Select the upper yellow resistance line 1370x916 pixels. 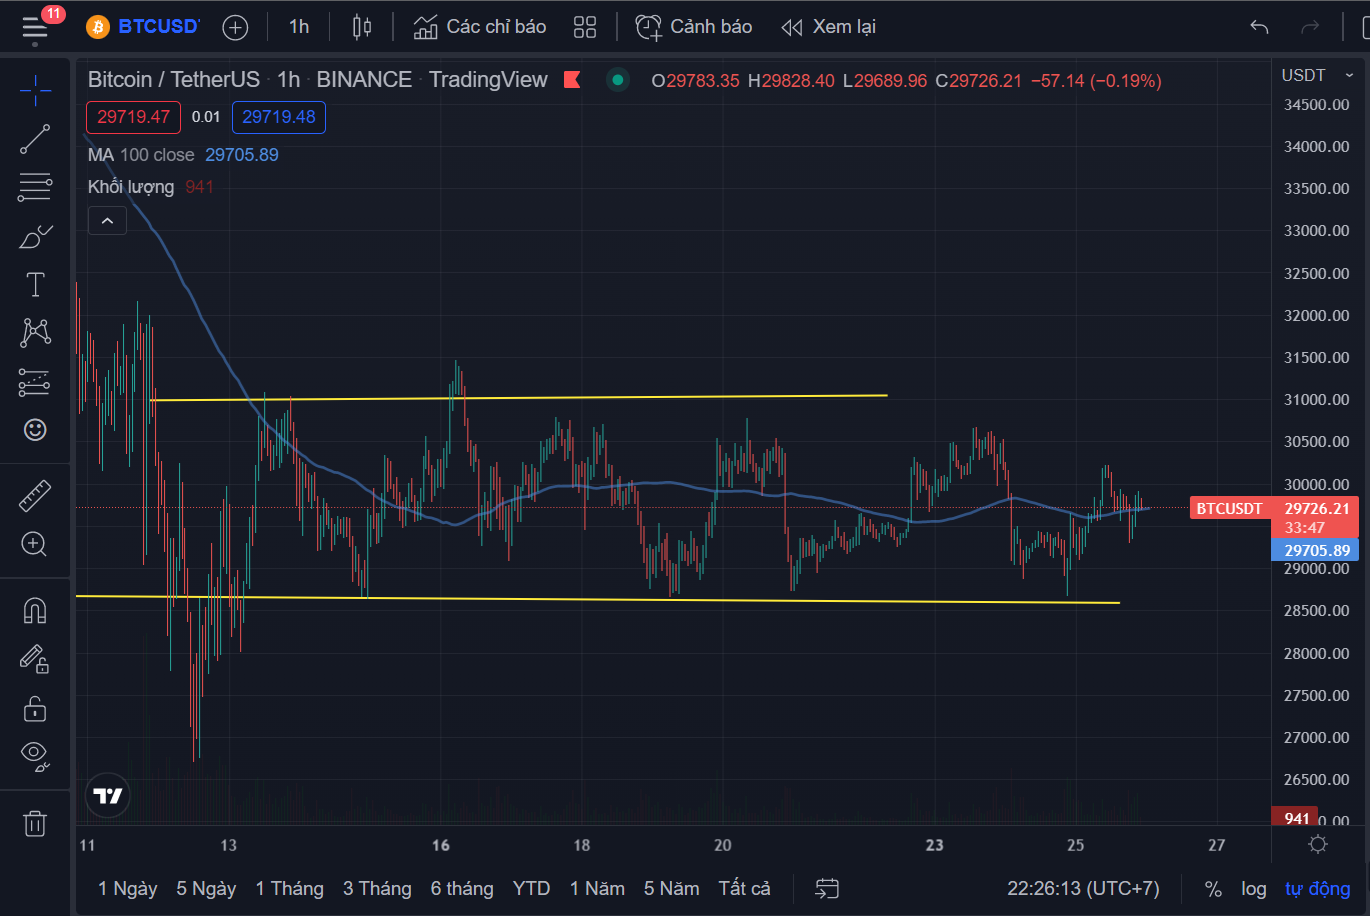[519, 398]
